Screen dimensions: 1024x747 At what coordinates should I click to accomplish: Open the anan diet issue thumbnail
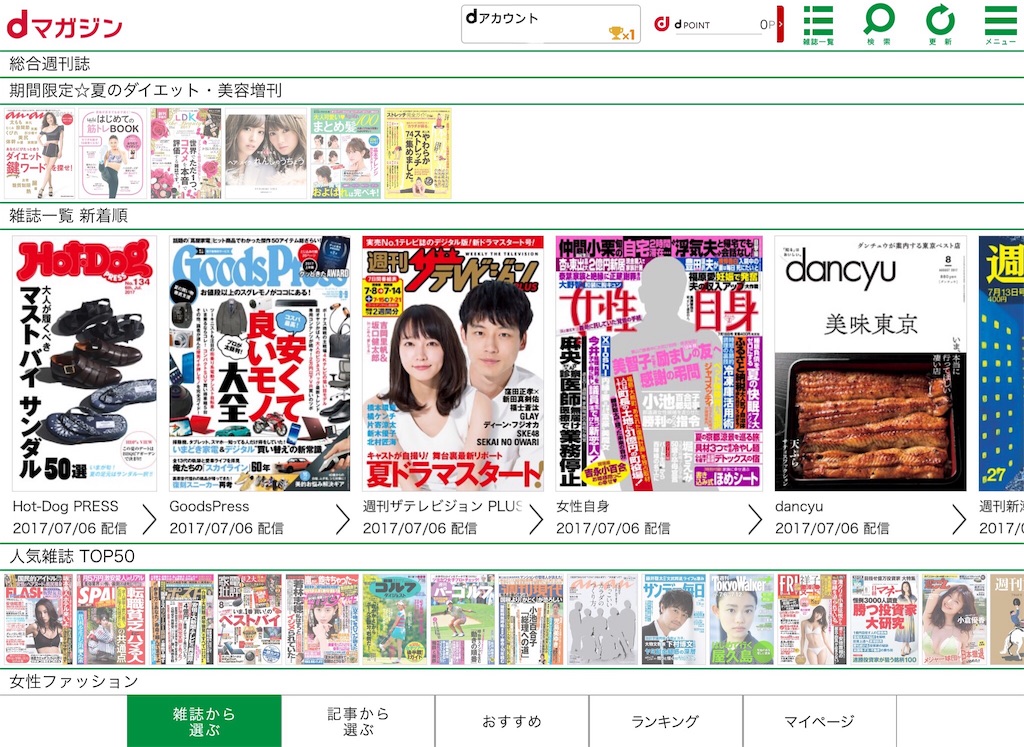point(39,153)
